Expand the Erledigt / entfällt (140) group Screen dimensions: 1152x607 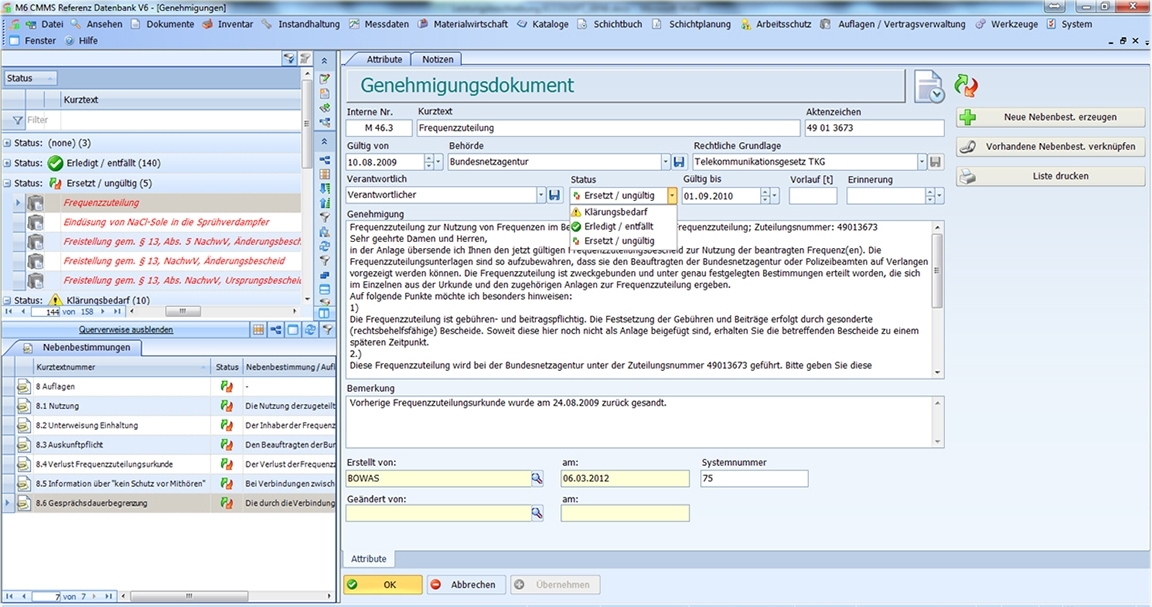point(7,163)
